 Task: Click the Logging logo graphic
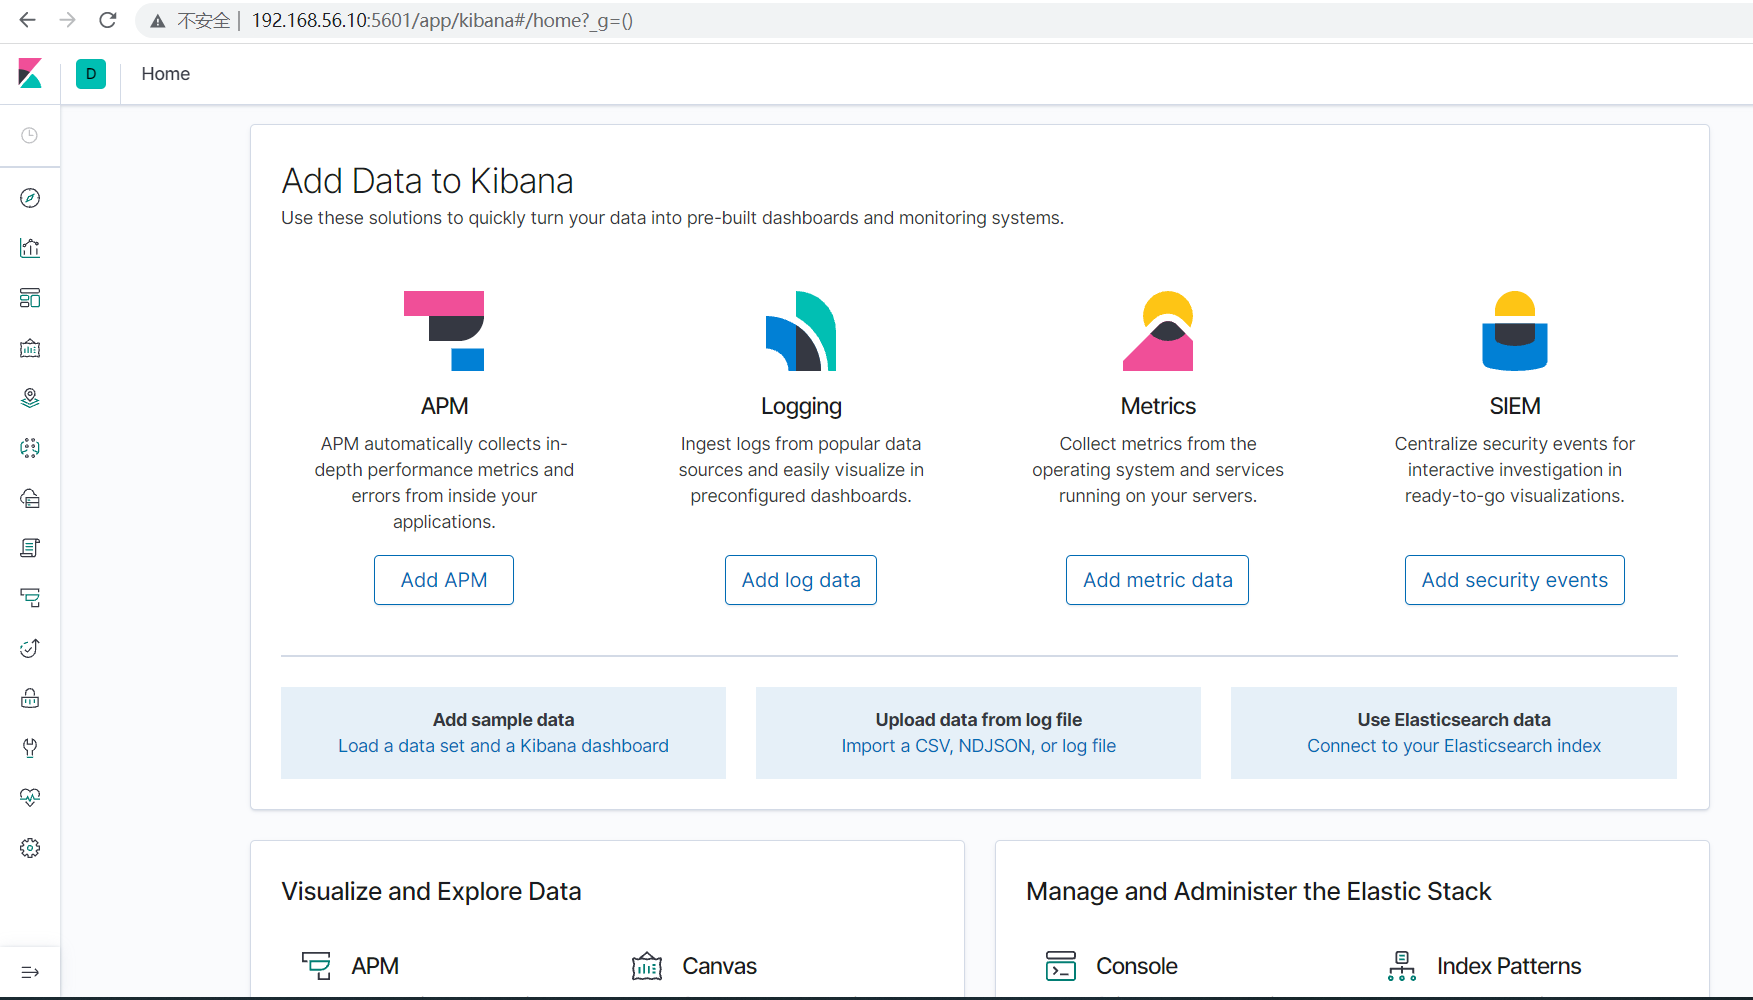pos(801,331)
